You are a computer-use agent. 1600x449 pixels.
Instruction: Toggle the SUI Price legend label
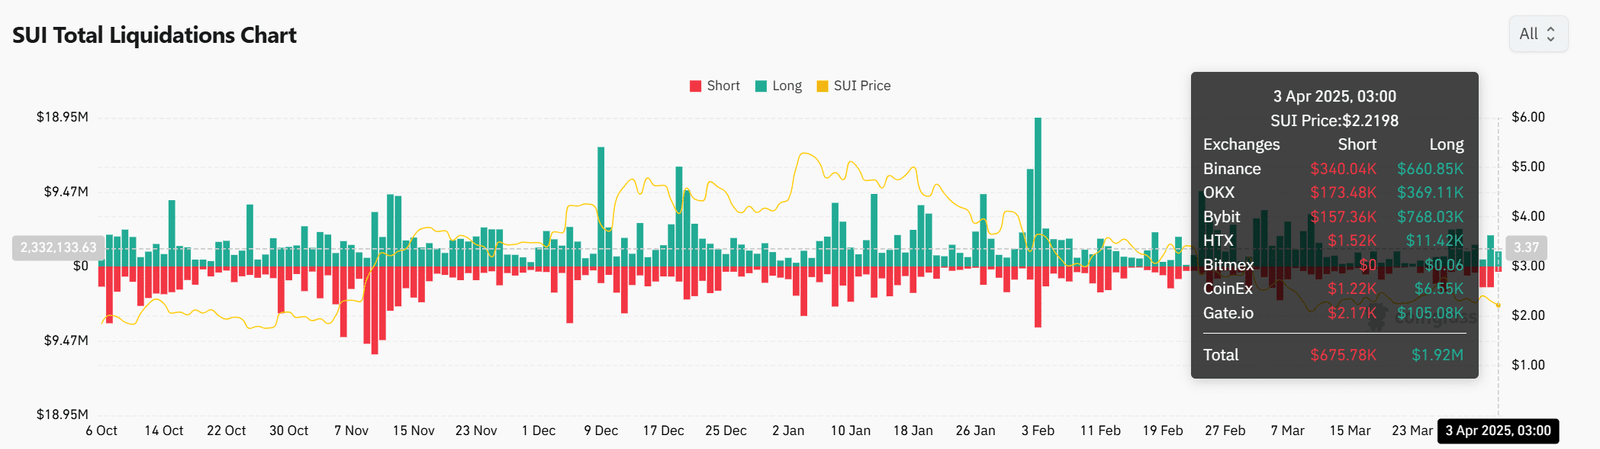862,86
